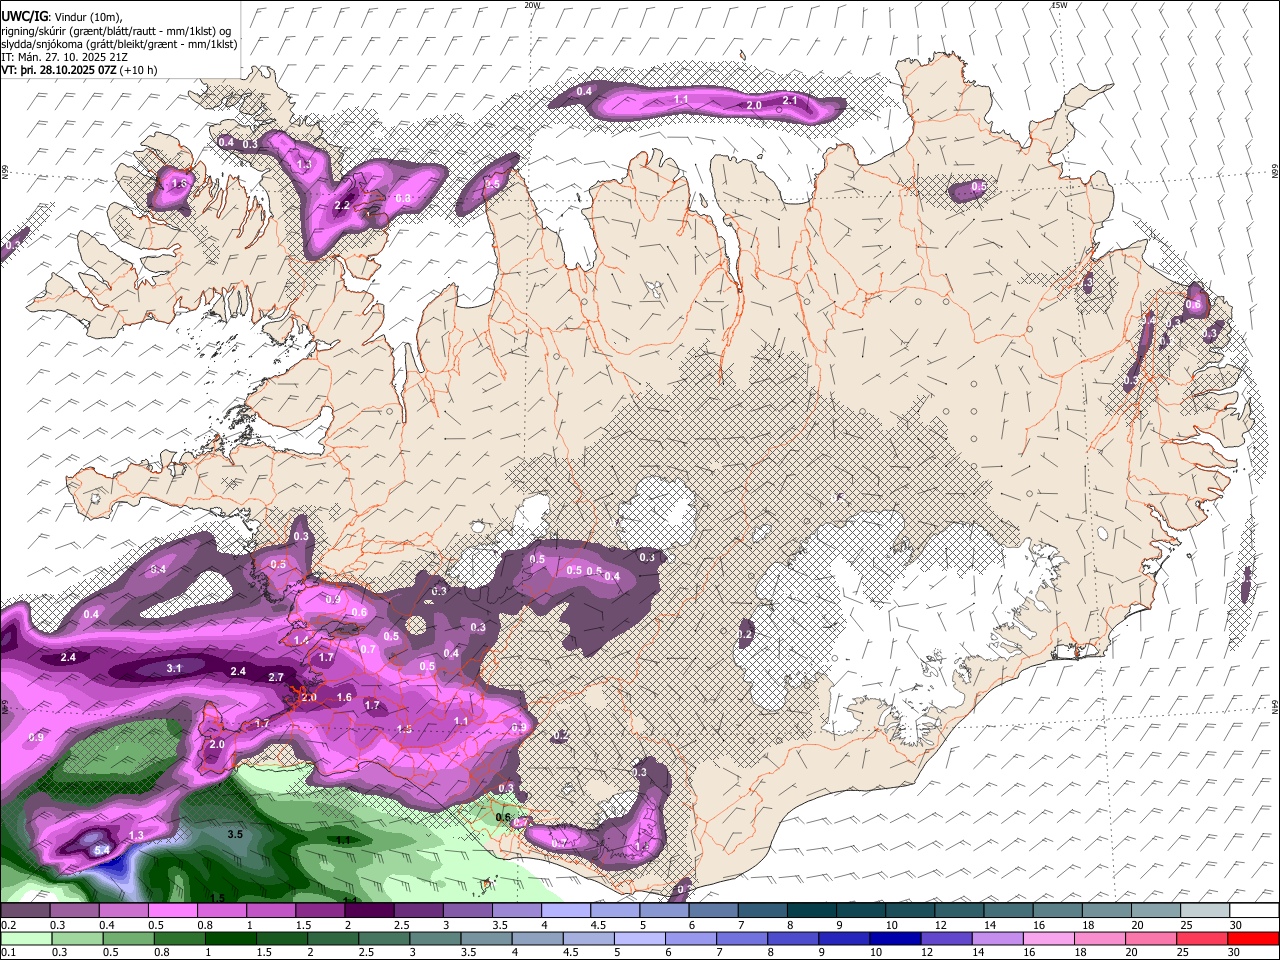Select the '(+10 h)' forecast offset text

click(140, 70)
